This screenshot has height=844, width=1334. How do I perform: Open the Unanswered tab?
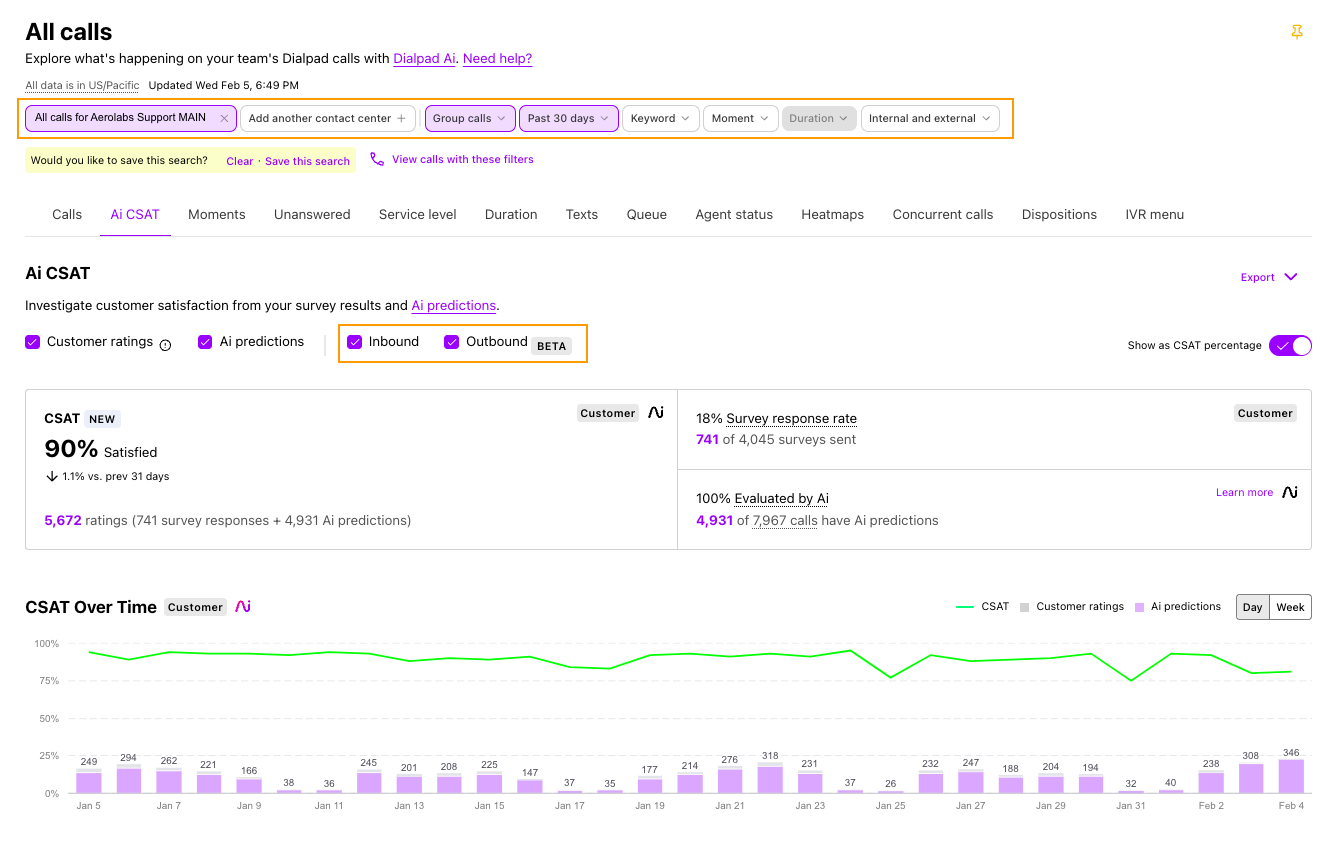[312, 214]
